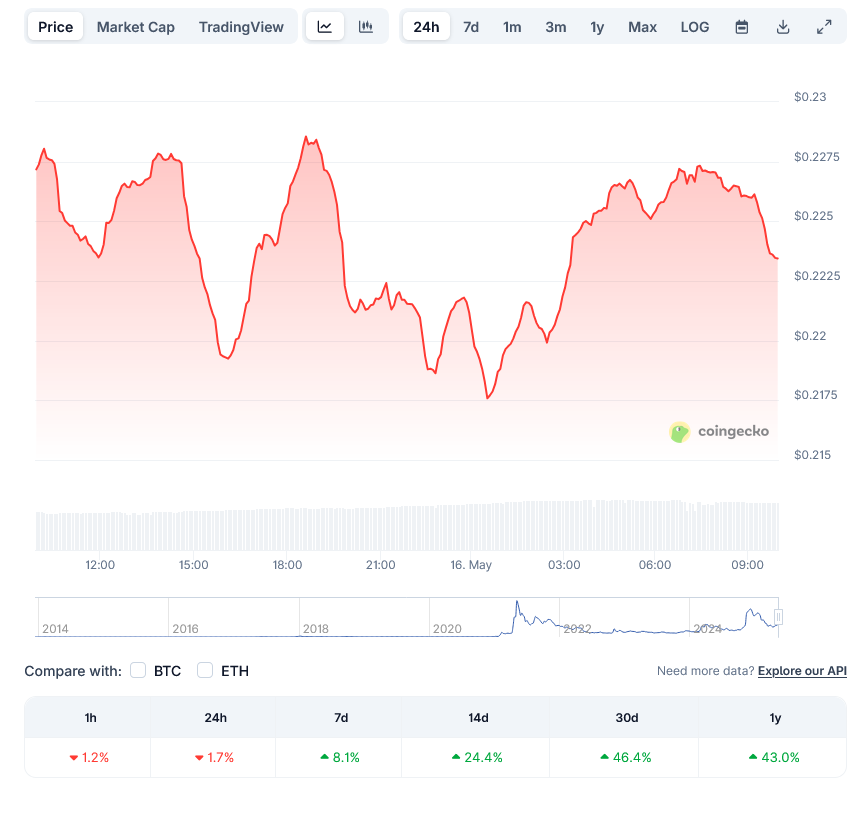This screenshot has width=847, height=826.
Task: Select the 7d time range
Action: 470,26
